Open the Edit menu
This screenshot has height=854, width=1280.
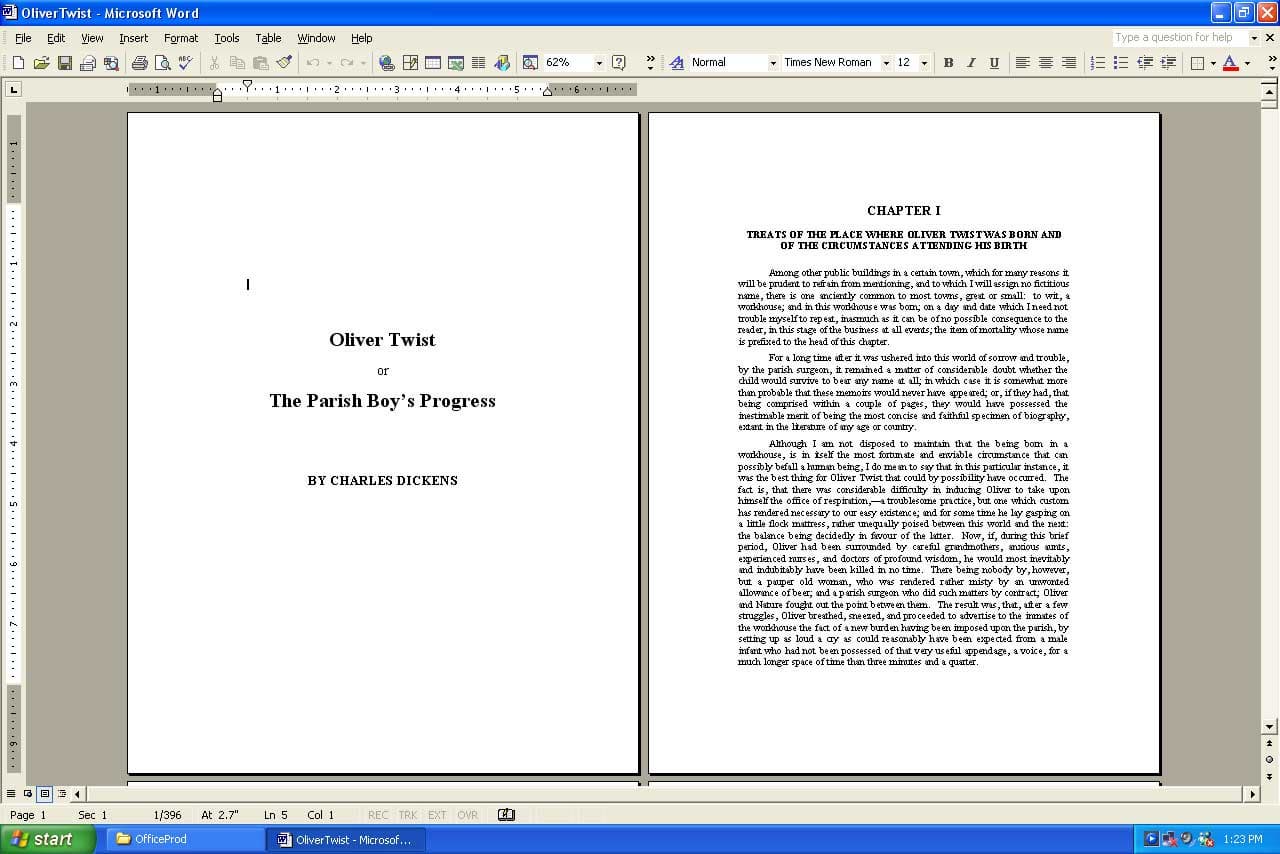click(x=56, y=38)
